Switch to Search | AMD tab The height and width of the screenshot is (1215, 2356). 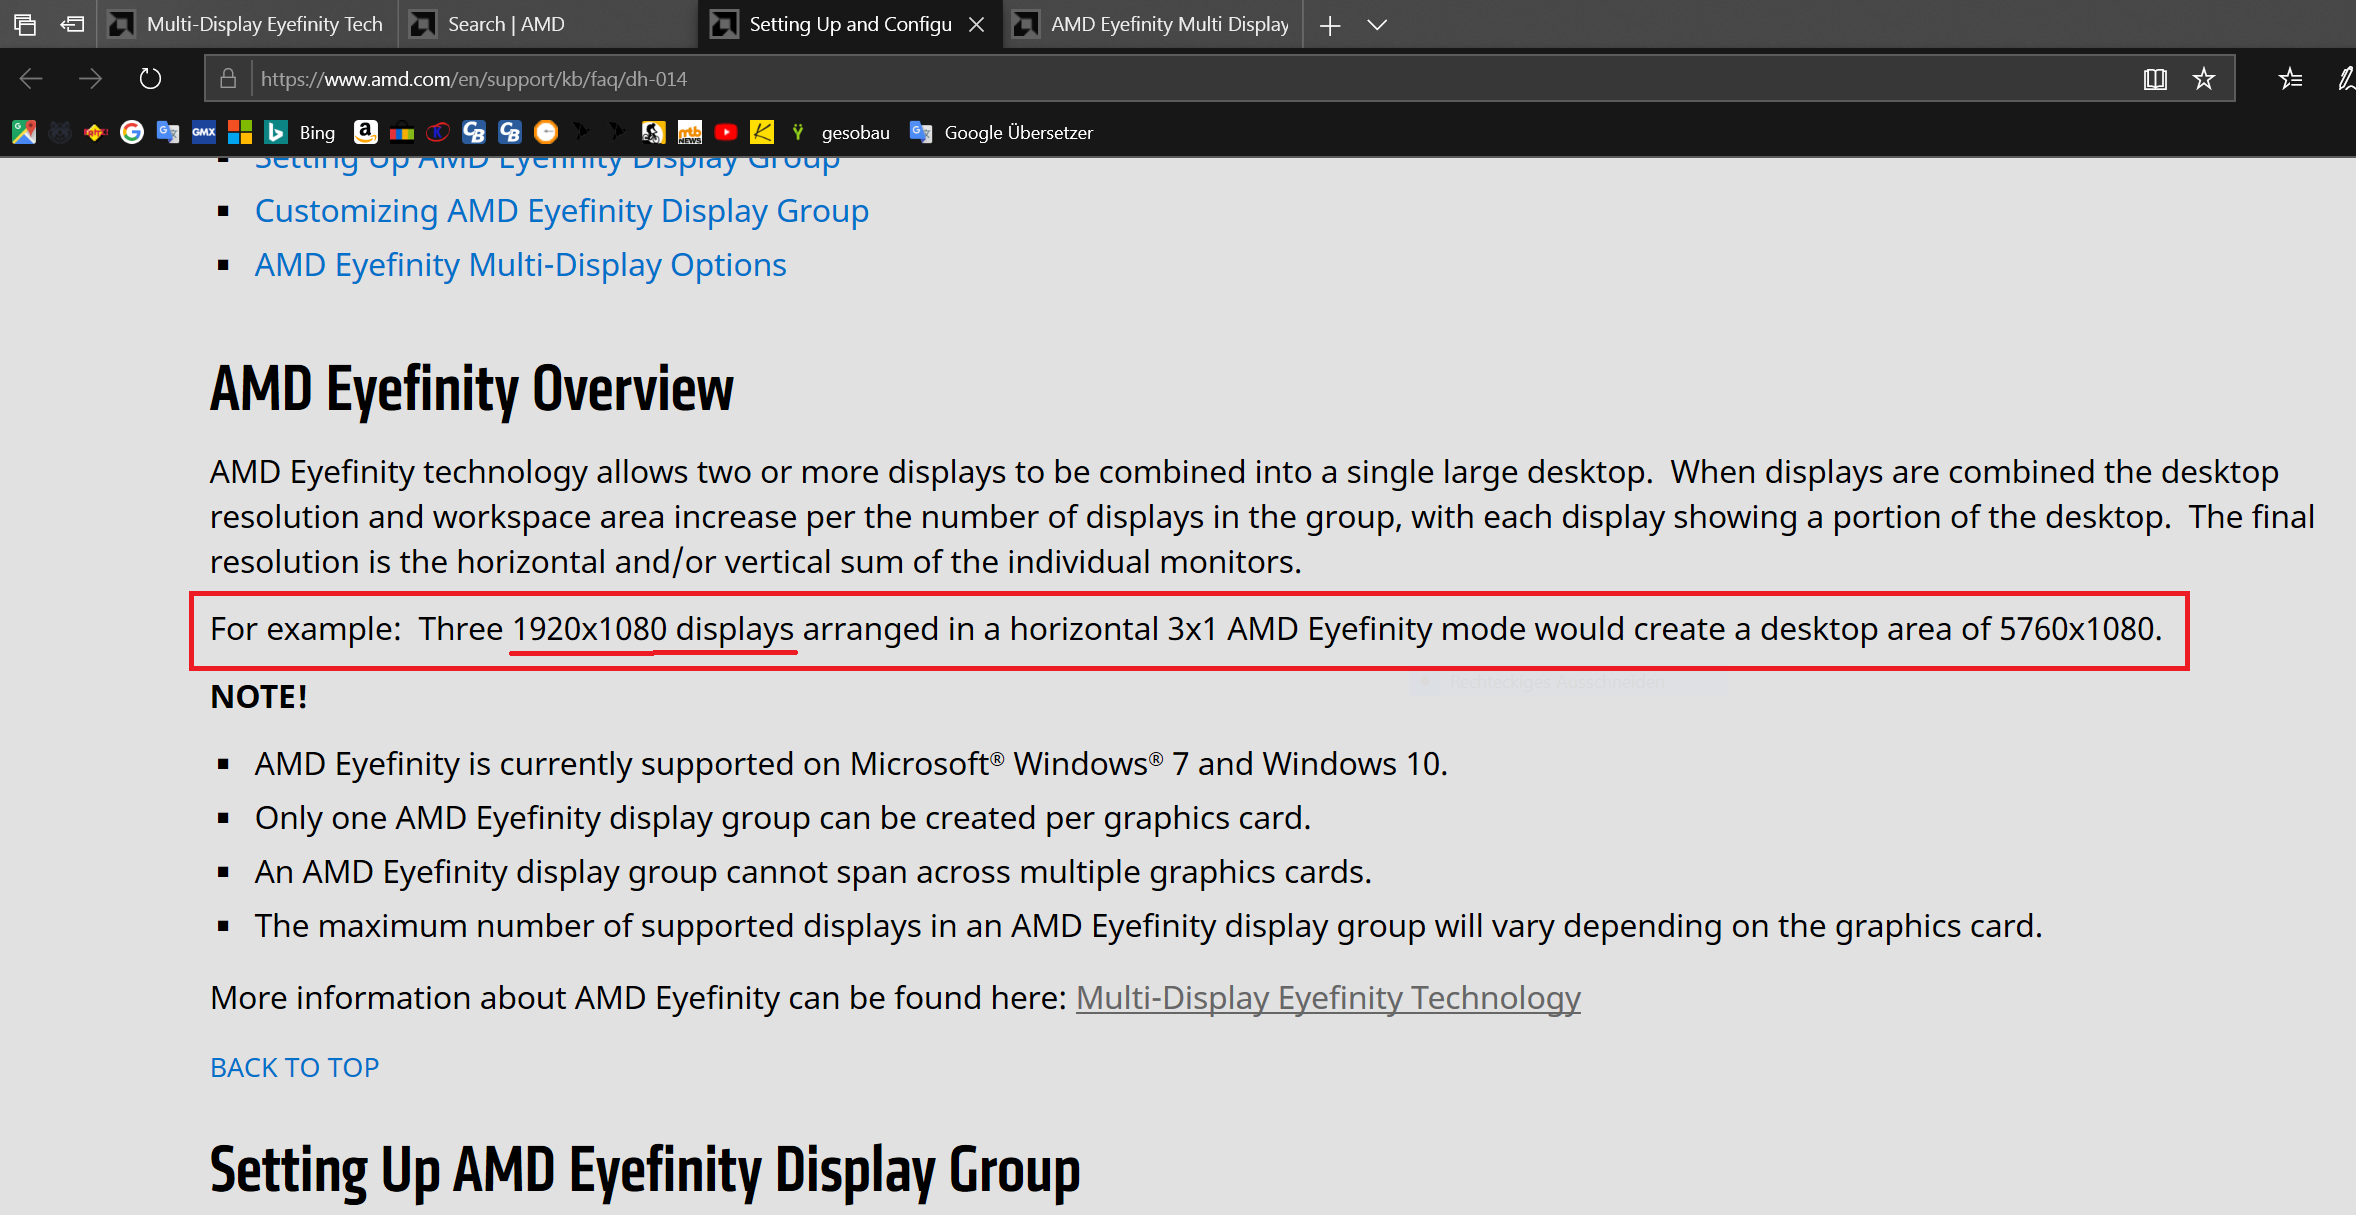click(x=548, y=24)
